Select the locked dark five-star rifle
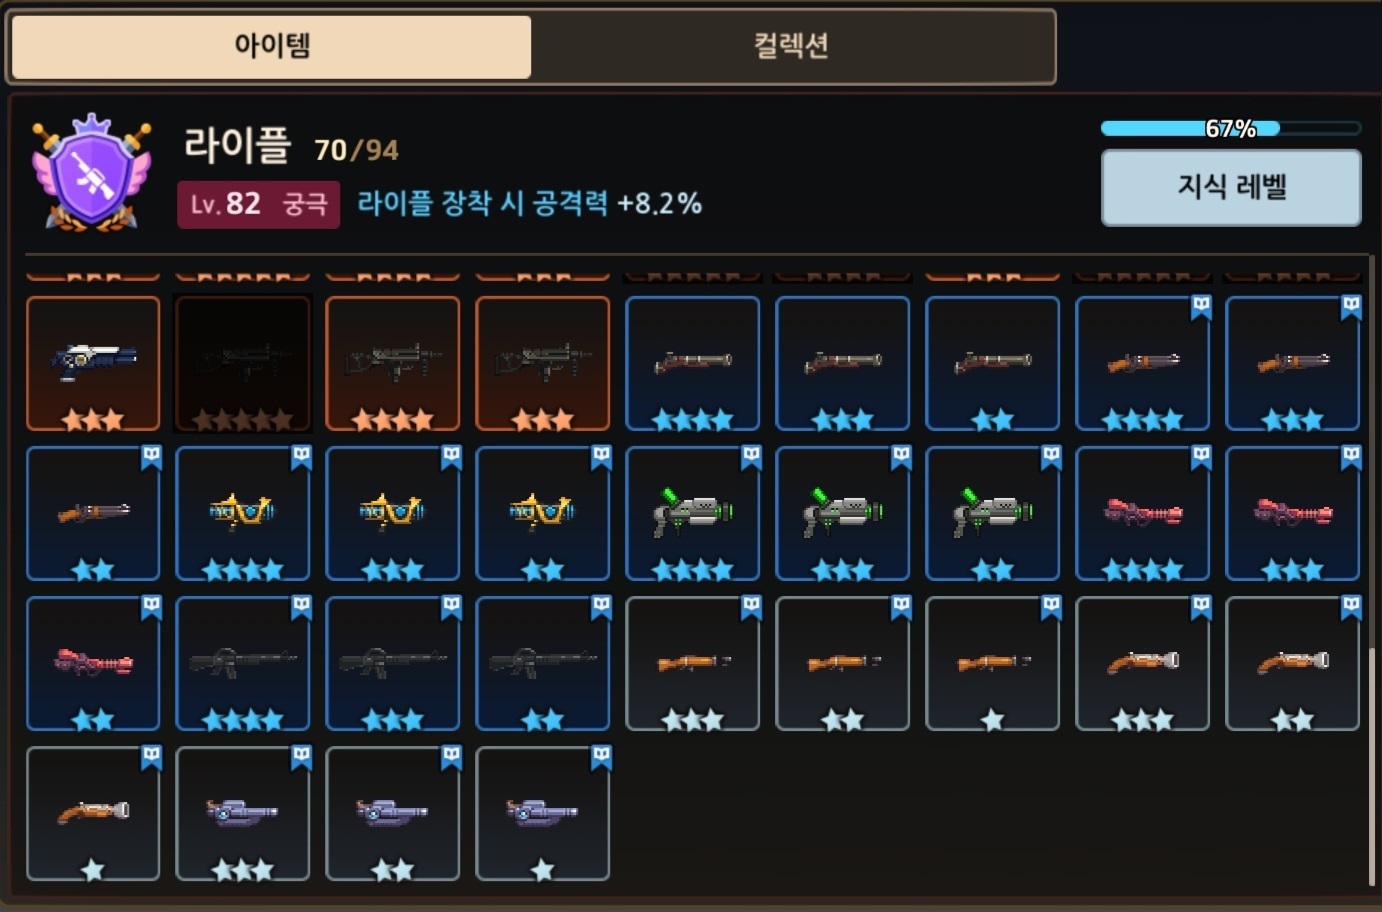Viewport: 1382px width, 912px height. [243, 364]
